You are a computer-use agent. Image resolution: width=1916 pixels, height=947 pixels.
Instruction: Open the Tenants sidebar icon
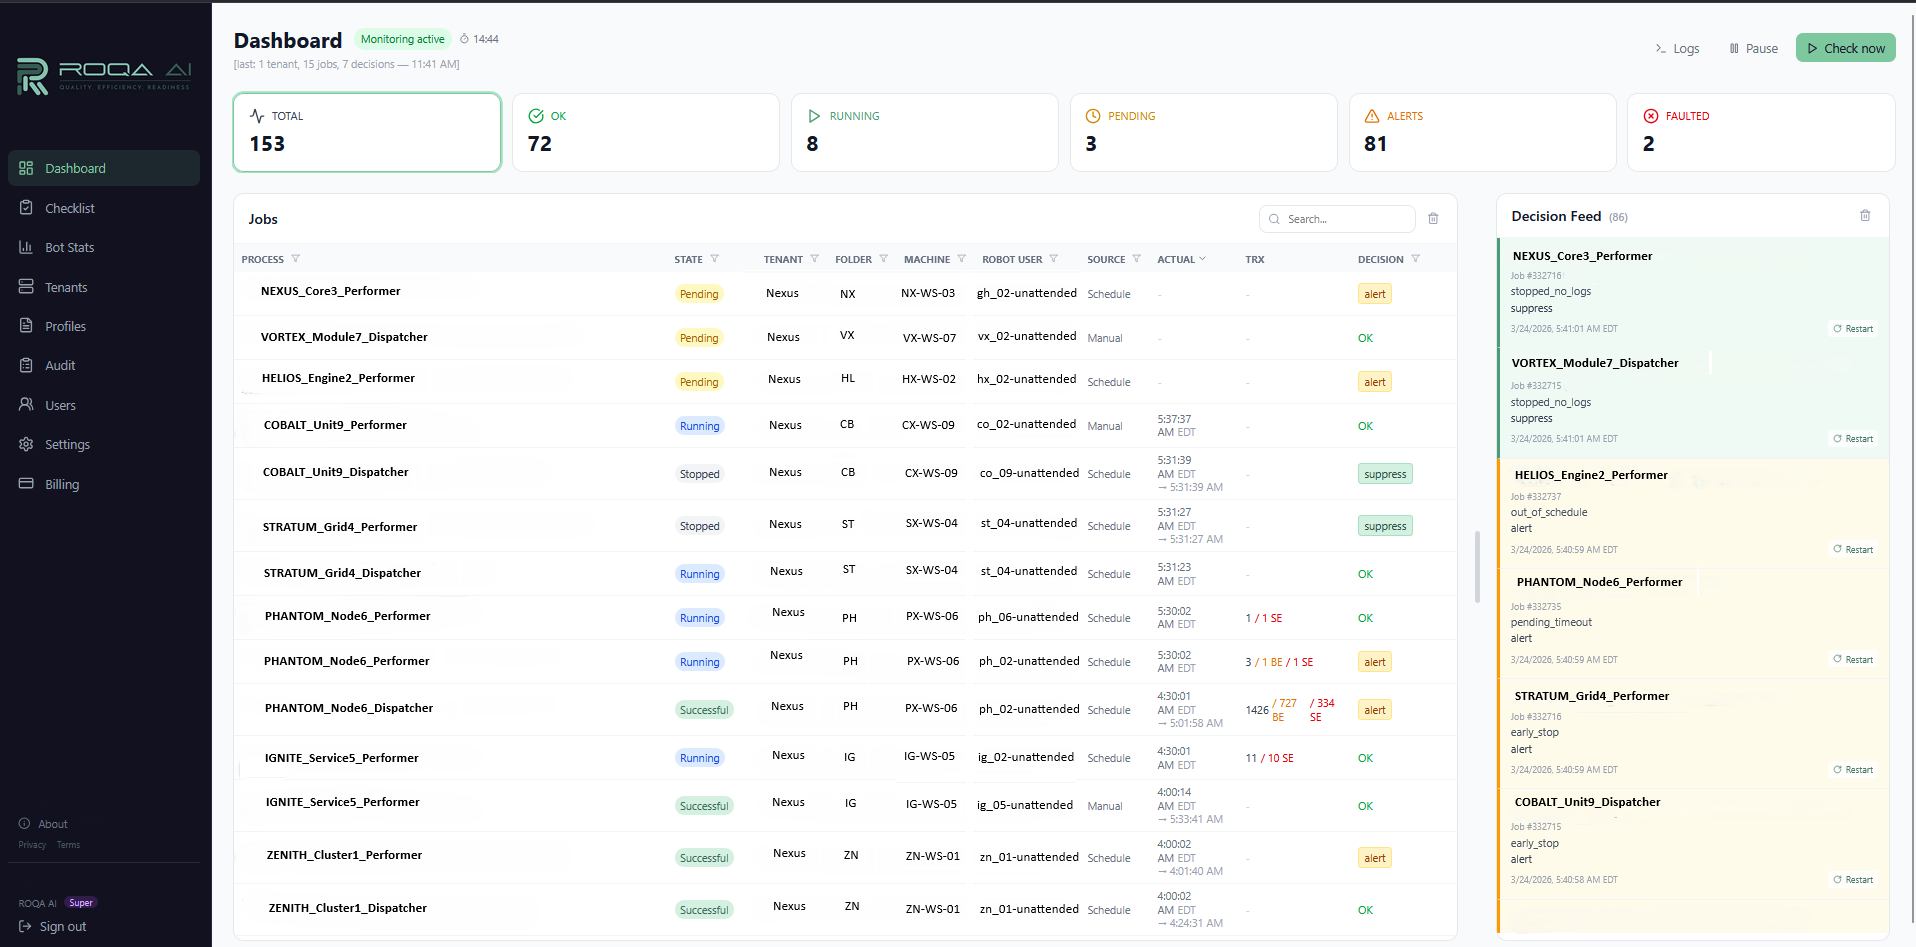coord(25,287)
